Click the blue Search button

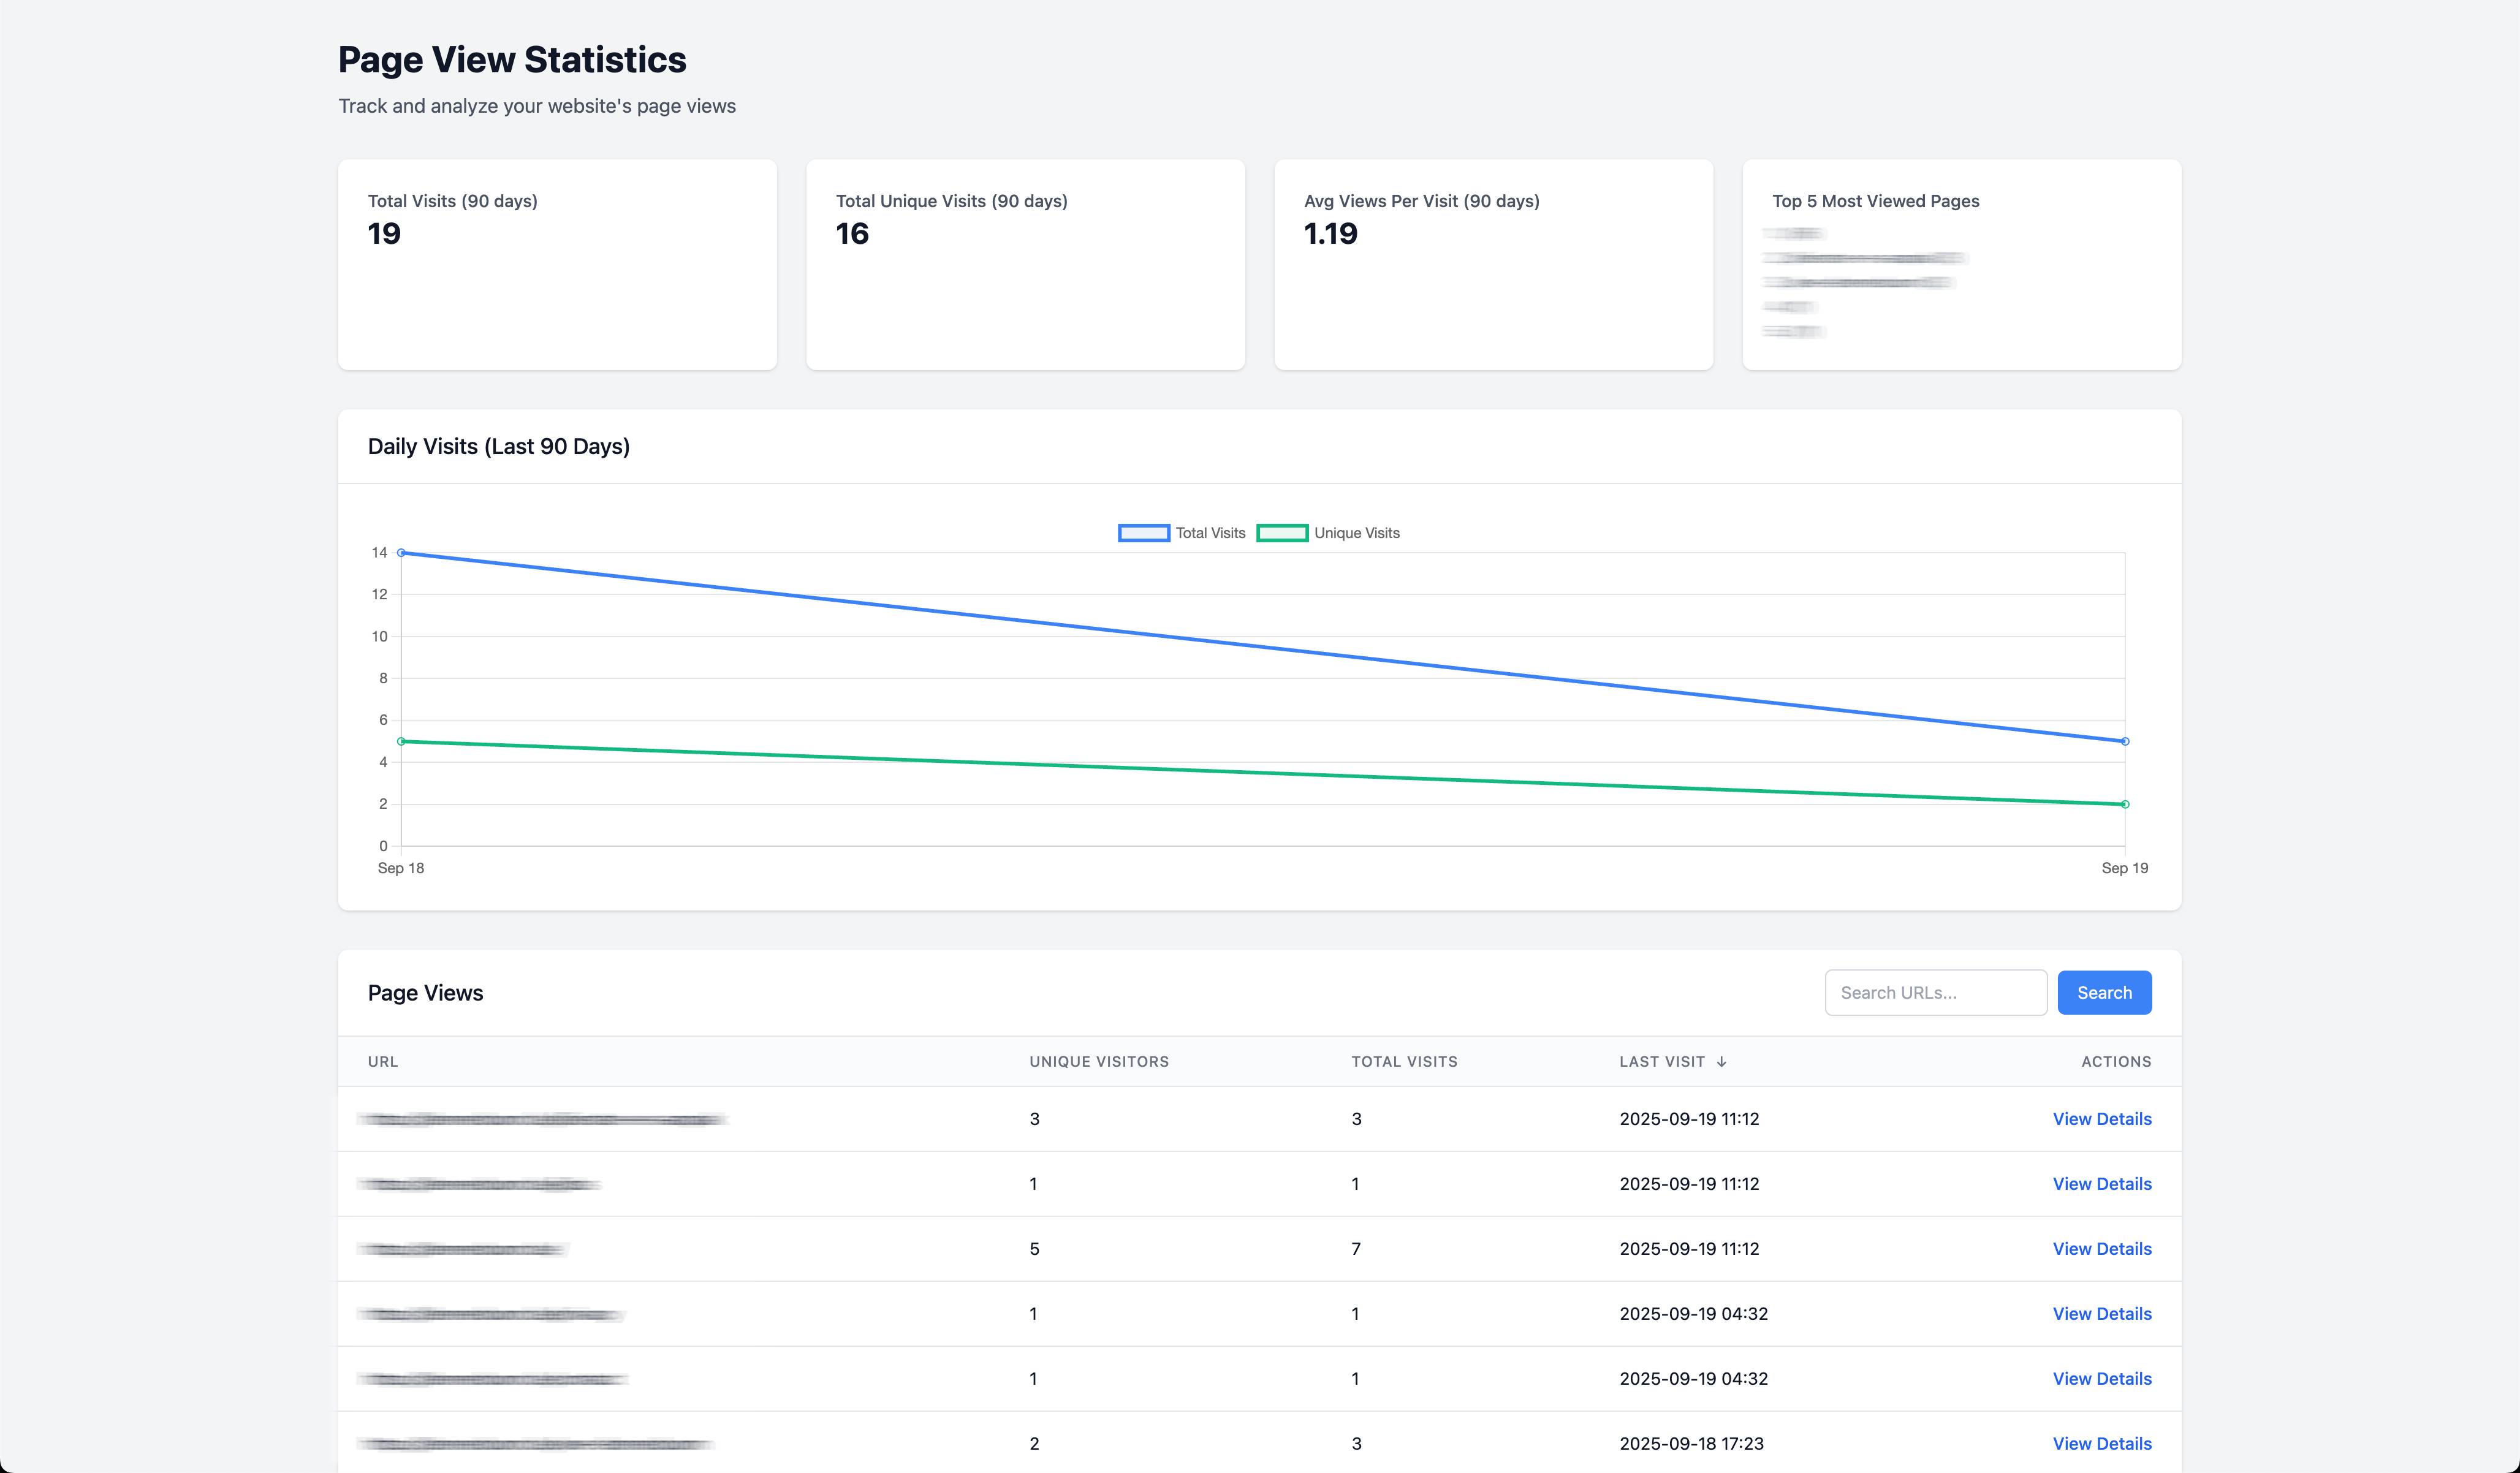point(2103,992)
